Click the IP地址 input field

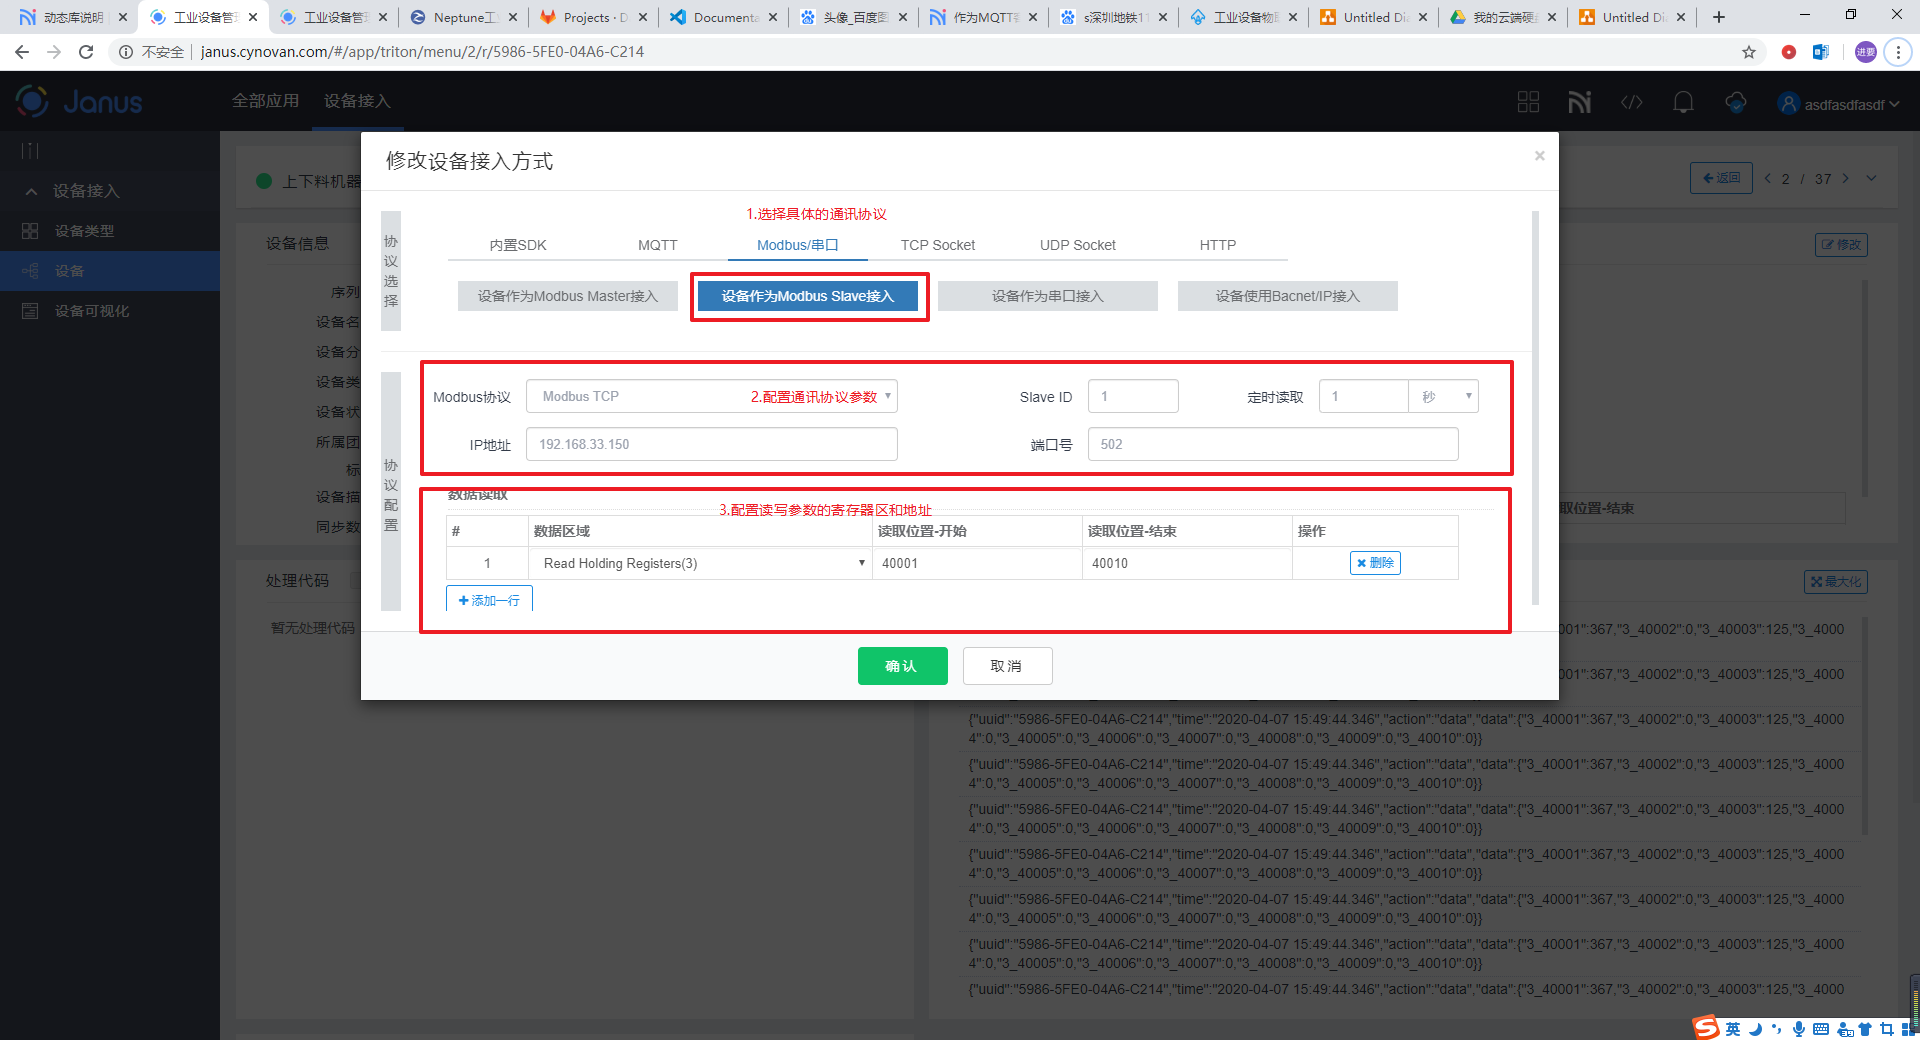(x=712, y=444)
